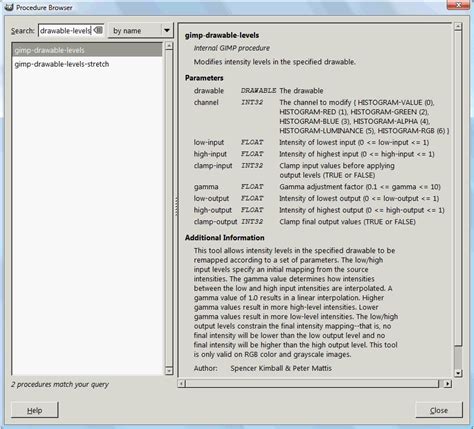Click the "low-input" parameter name
Viewport: 474px width, 429px height.
tap(209, 142)
